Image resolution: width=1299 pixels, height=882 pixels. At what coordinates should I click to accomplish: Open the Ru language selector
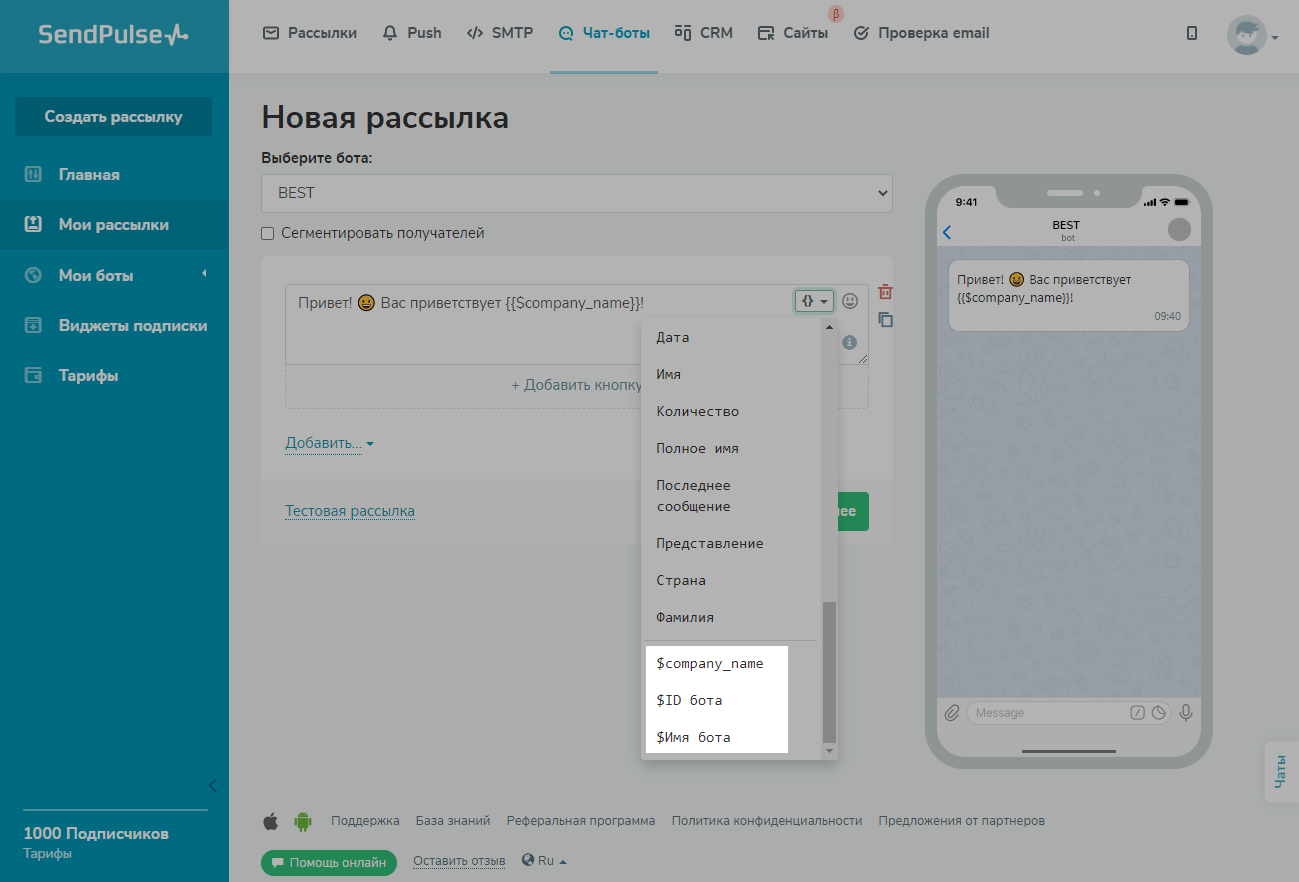point(544,860)
